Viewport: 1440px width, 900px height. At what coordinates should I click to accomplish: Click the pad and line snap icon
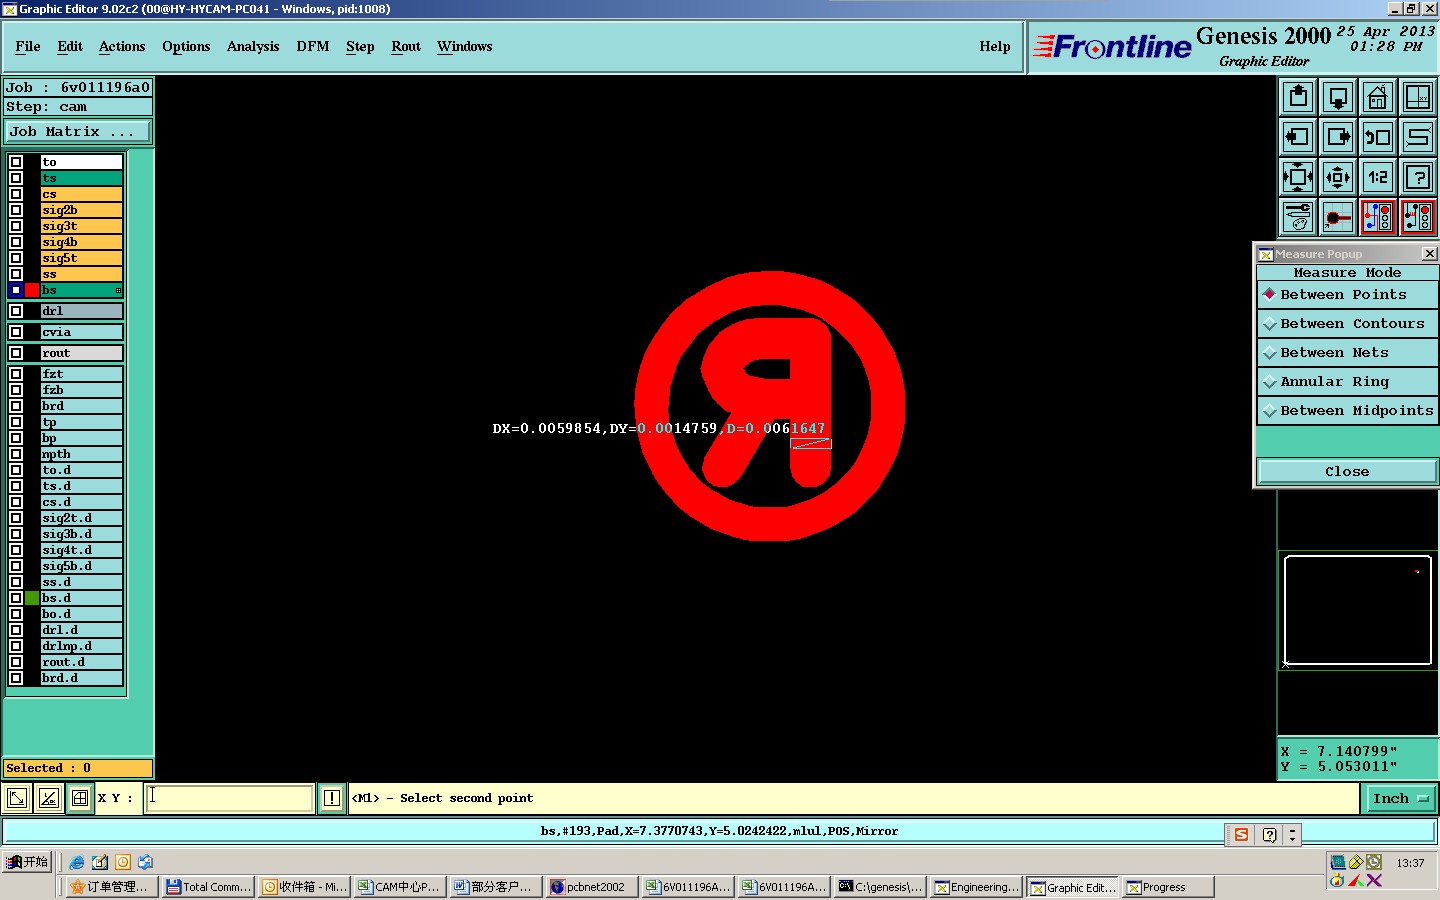pyautogui.click(x=1338, y=217)
